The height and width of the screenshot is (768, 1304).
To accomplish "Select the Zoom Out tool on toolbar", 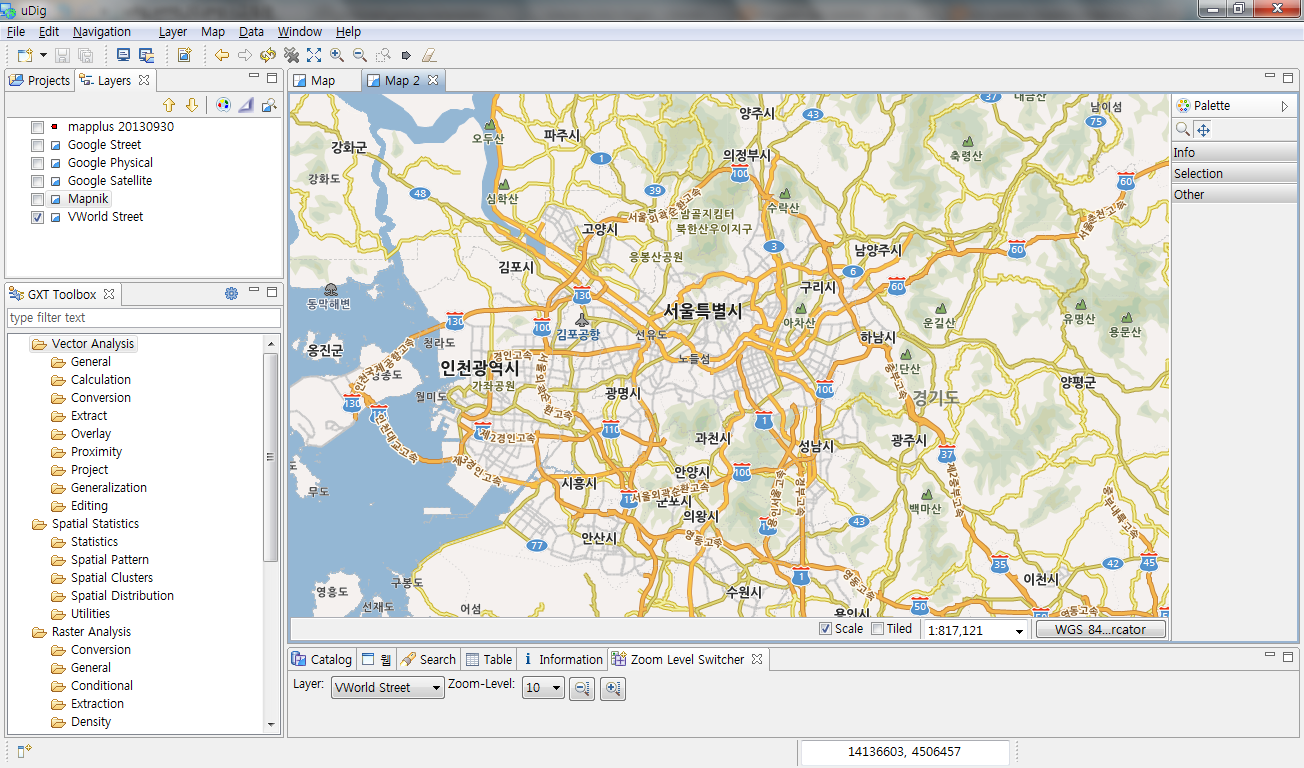I will pyautogui.click(x=360, y=55).
